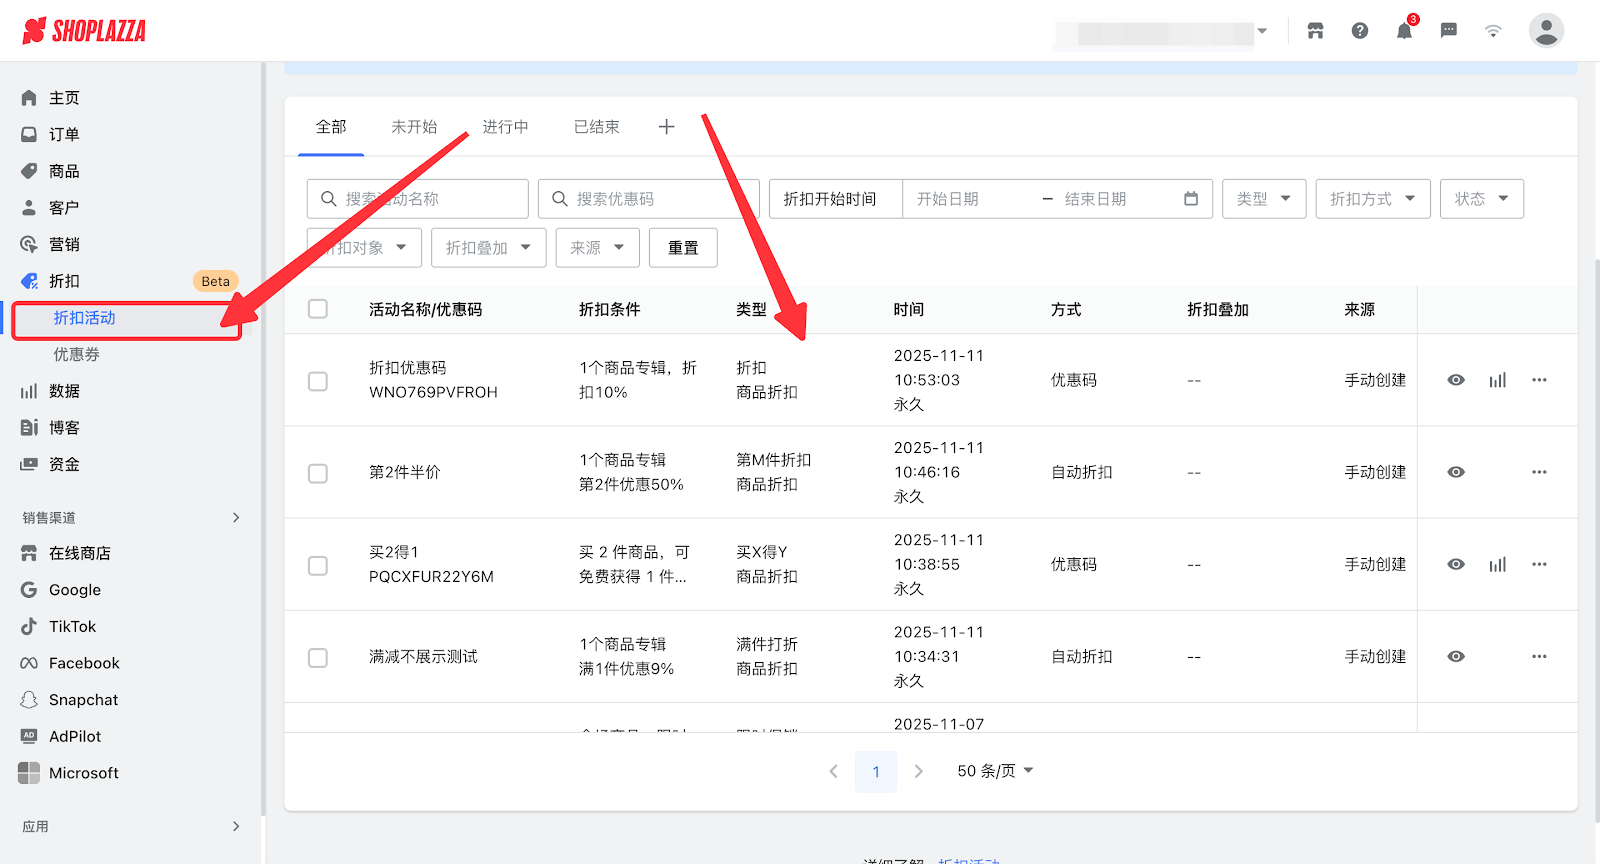Image resolution: width=1600 pixels, height=864 pixels.
Task: Open the storefront icon in header
Action: [x=1315, y=31]
